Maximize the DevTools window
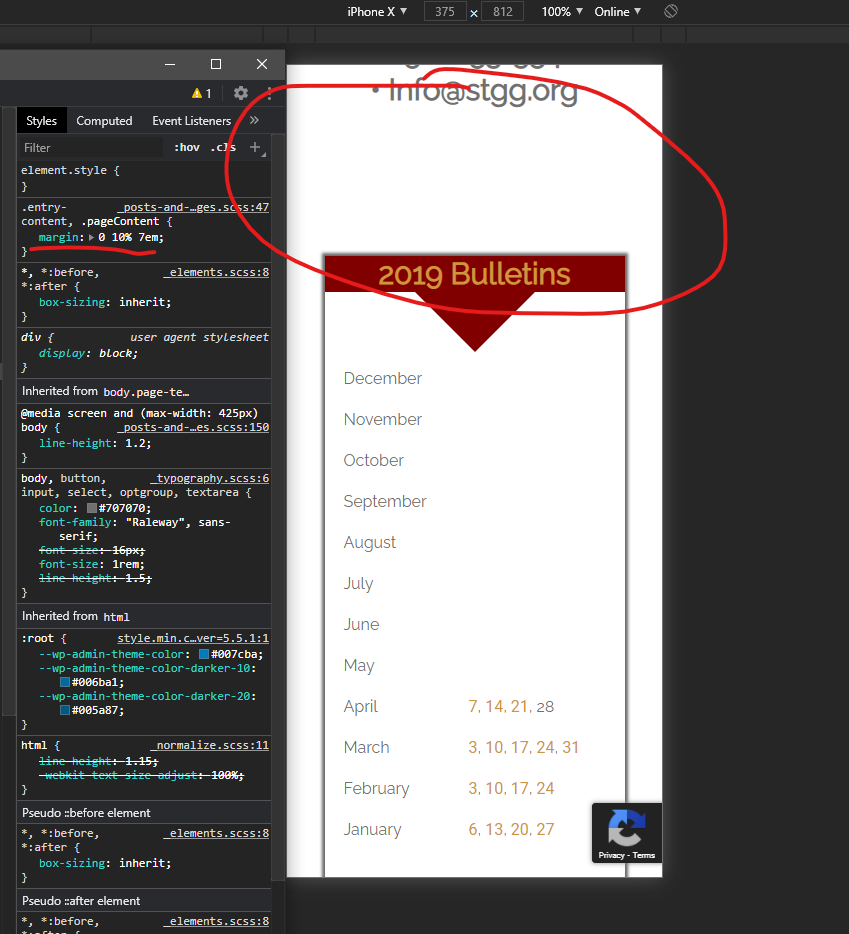This screenshot has width=849, height=934. pos(216,64)
